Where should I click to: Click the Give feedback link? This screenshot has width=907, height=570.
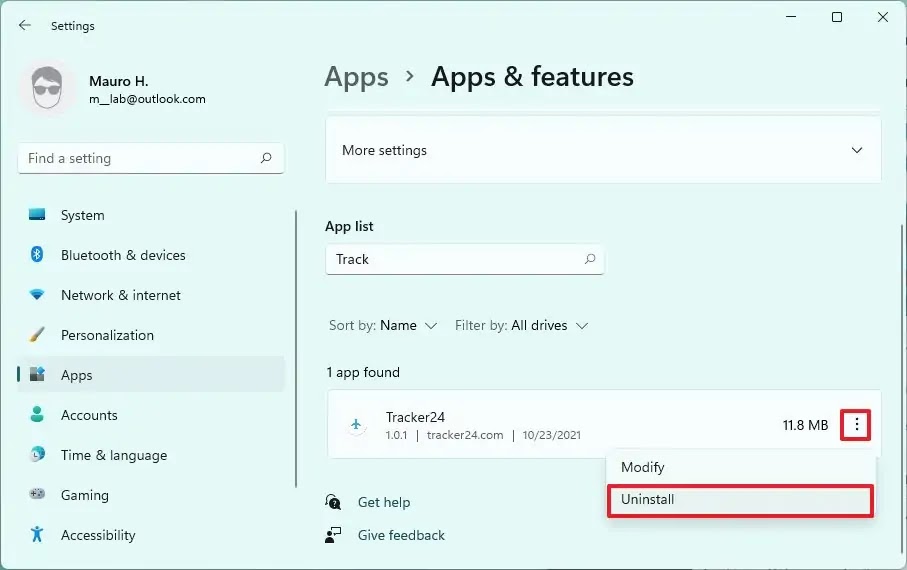pyautogui.click(x=401, y=535)
